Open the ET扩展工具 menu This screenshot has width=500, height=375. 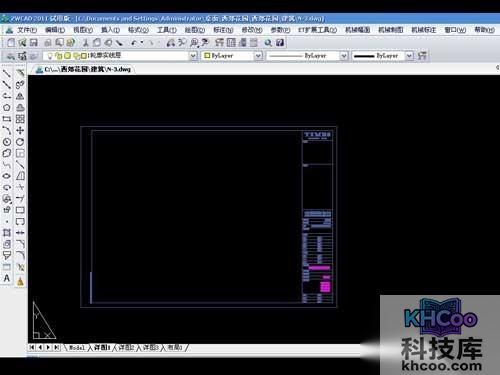click(317, 30)
